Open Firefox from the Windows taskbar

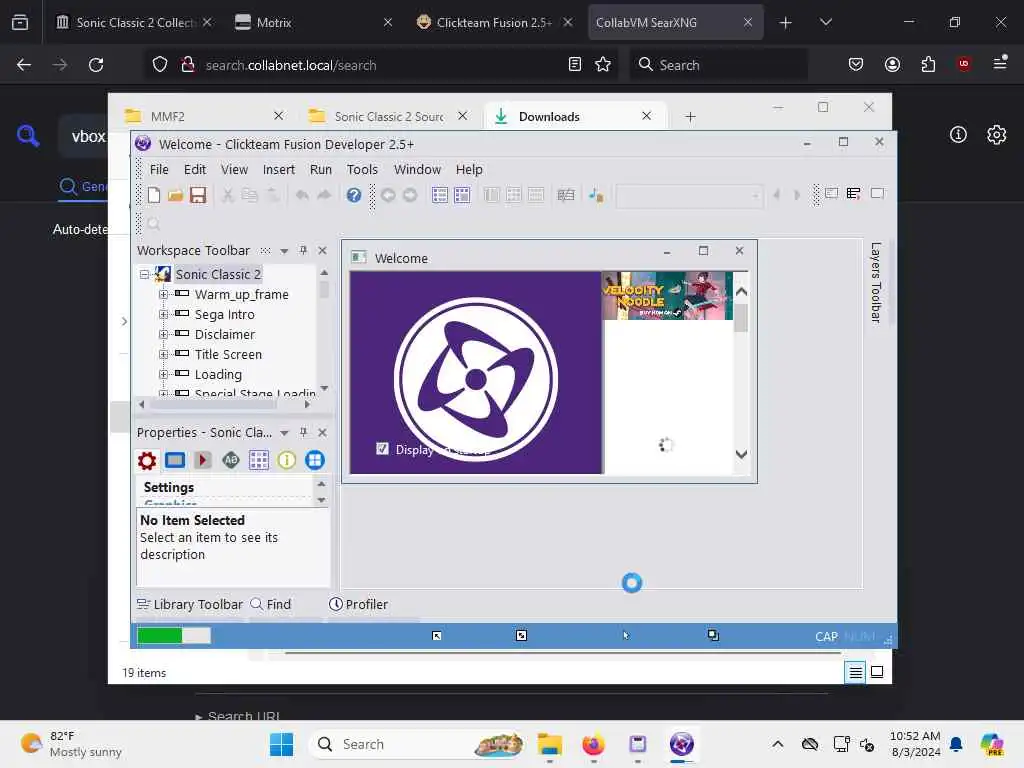(593, 744)
